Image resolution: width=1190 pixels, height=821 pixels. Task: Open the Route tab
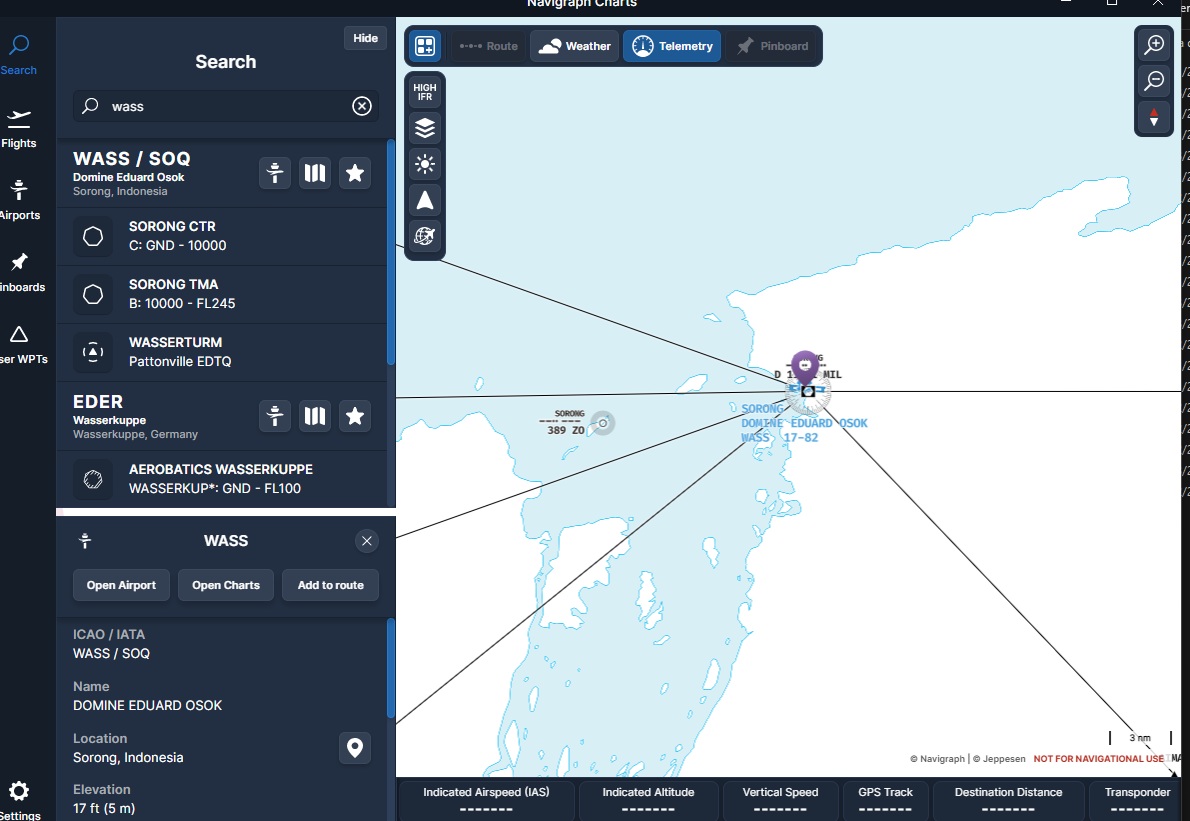(x=488, y=46)
